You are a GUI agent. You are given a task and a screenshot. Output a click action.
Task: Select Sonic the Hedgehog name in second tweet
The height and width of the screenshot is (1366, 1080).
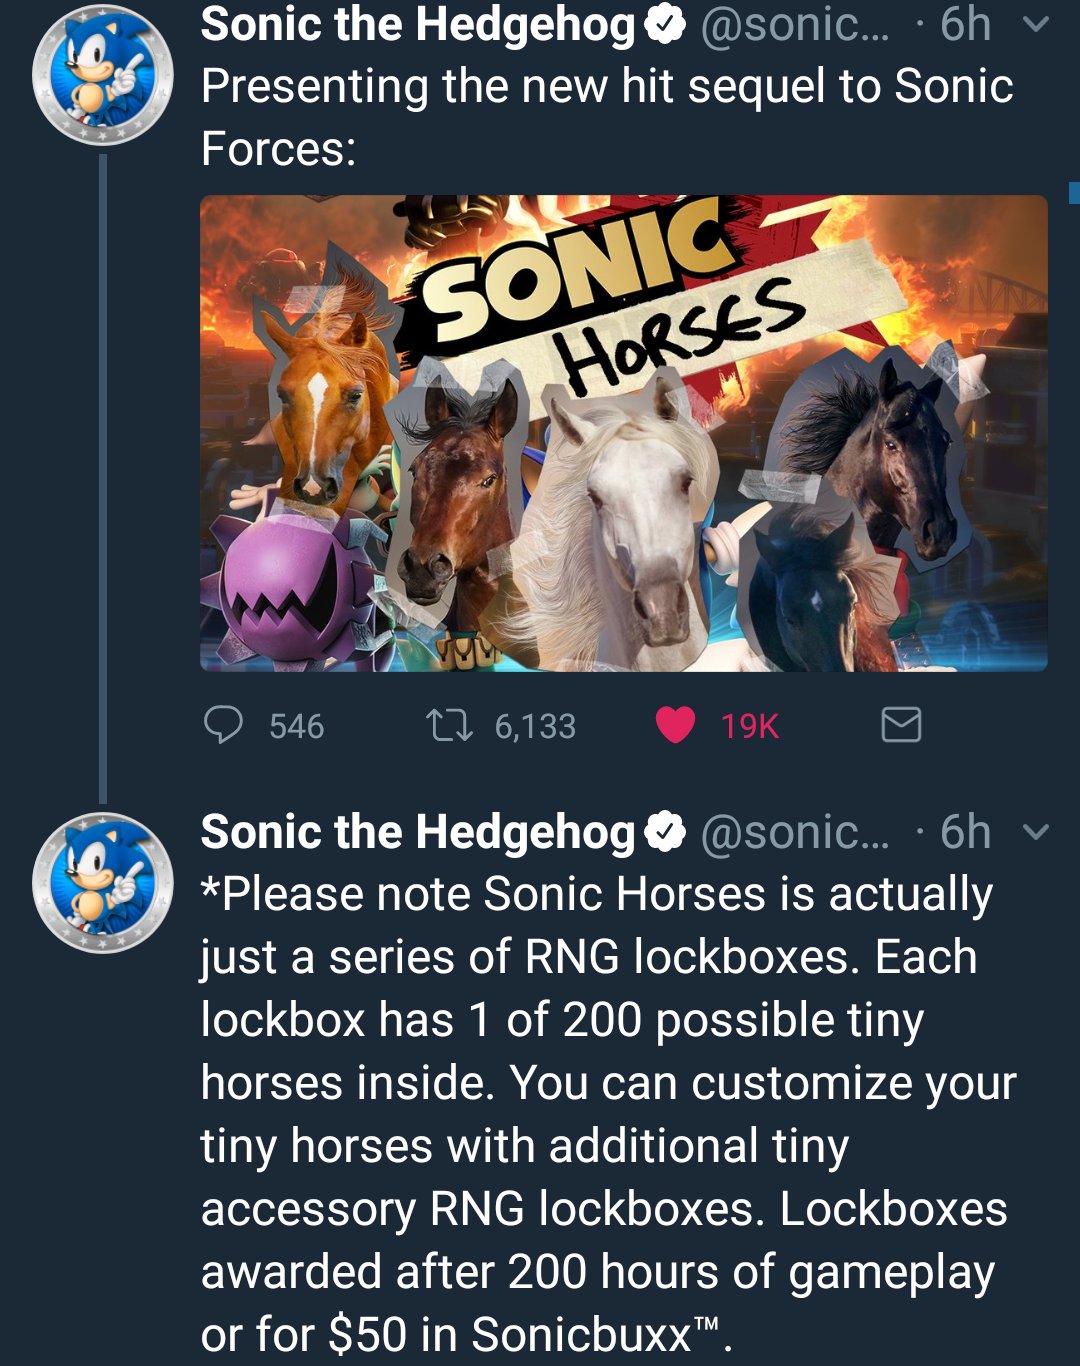[x=418, y=832]
